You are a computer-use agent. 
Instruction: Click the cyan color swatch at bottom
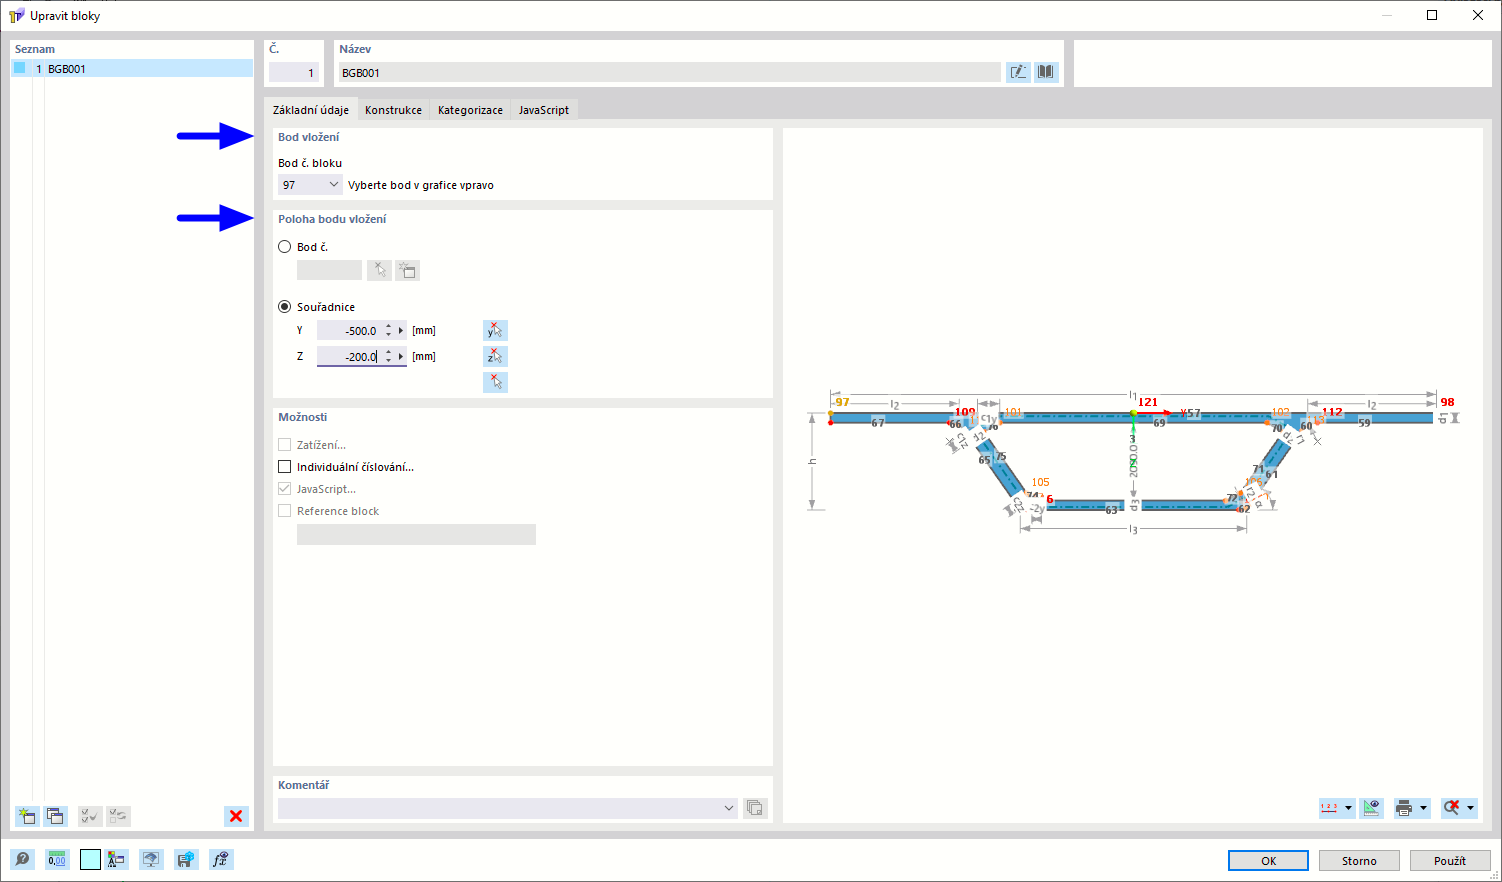[90, 859]
